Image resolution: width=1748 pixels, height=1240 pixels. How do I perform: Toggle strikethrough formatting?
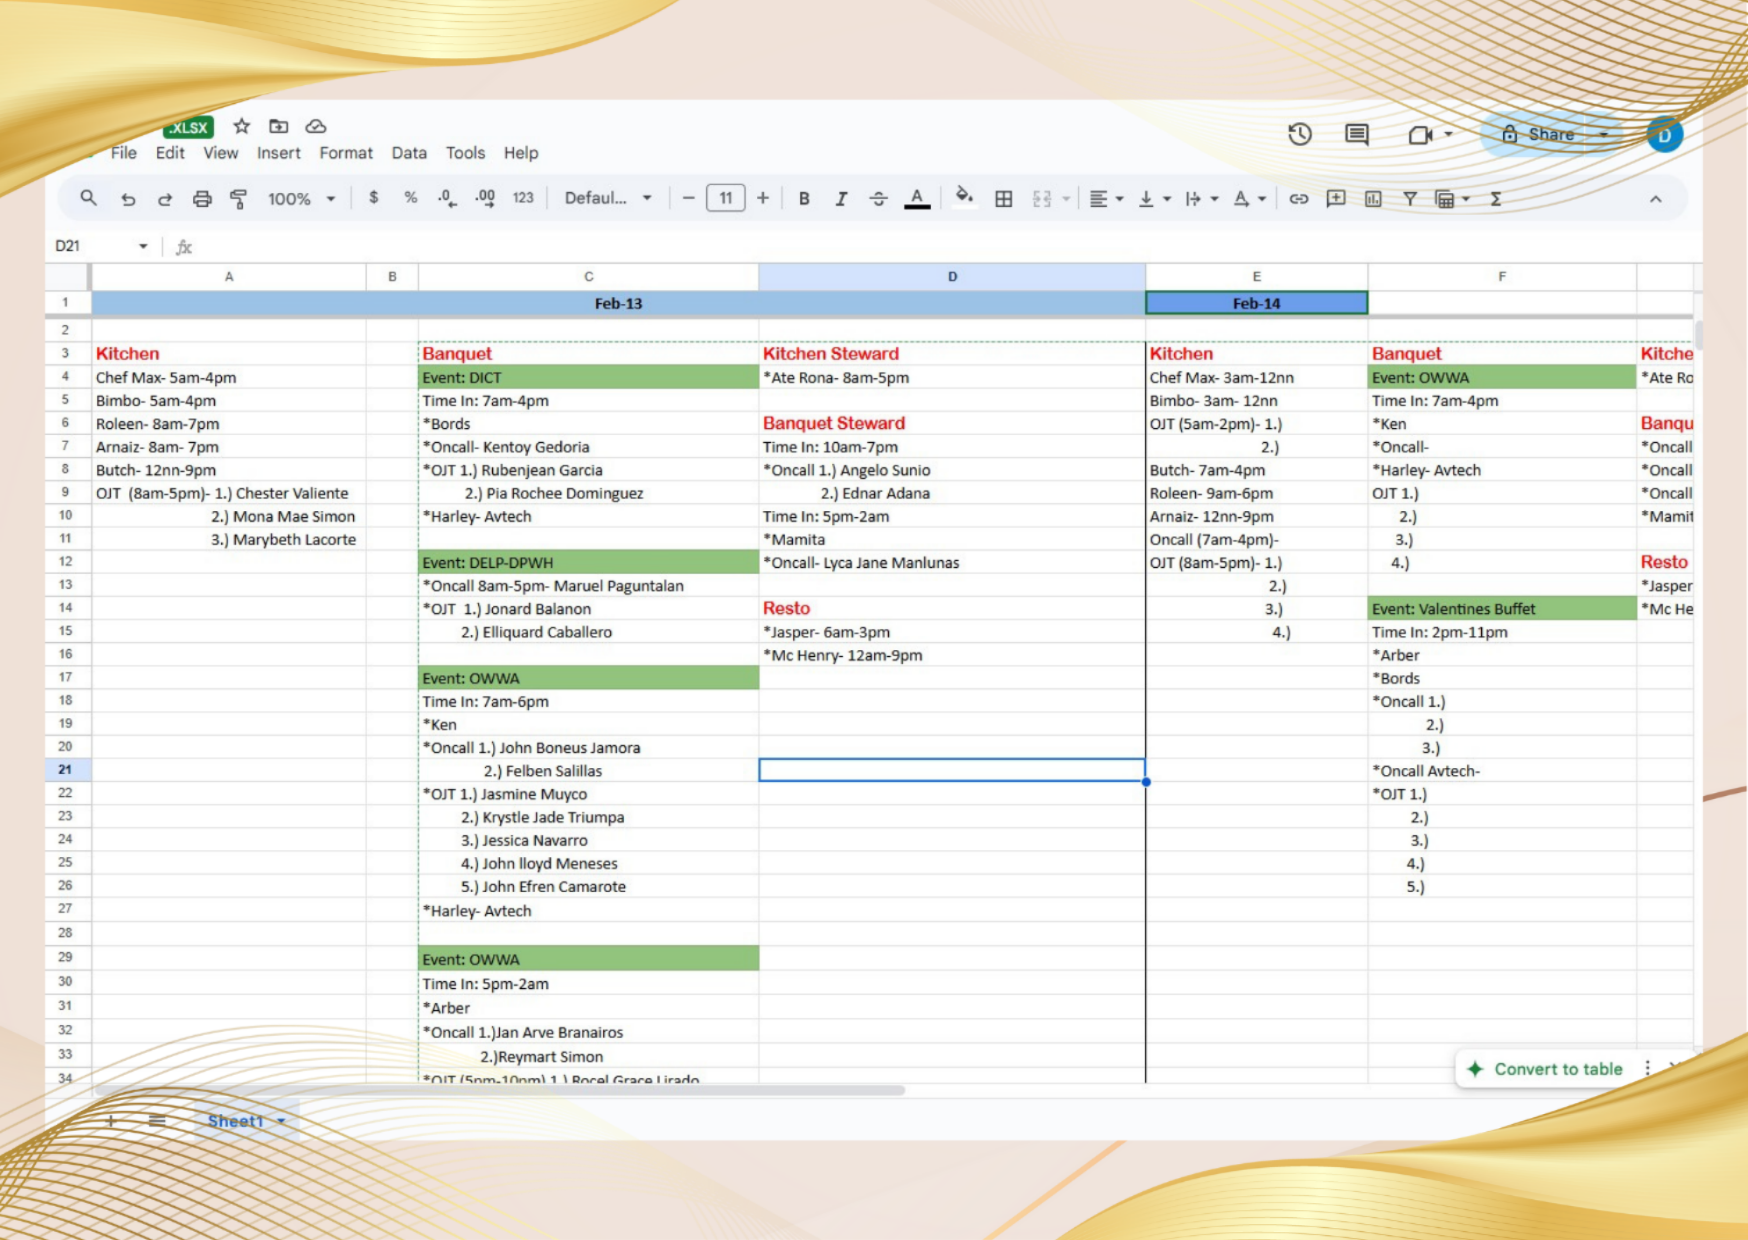[878, 199]
